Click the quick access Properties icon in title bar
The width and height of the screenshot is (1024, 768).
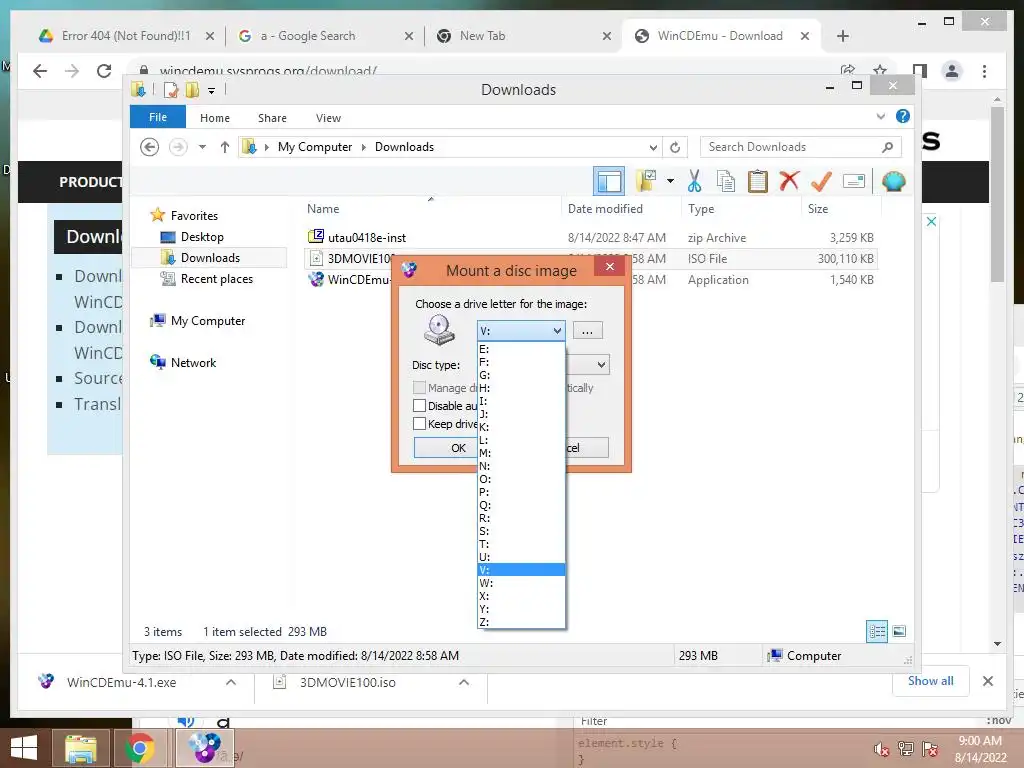pyautogui.click(x=170, y=90)
